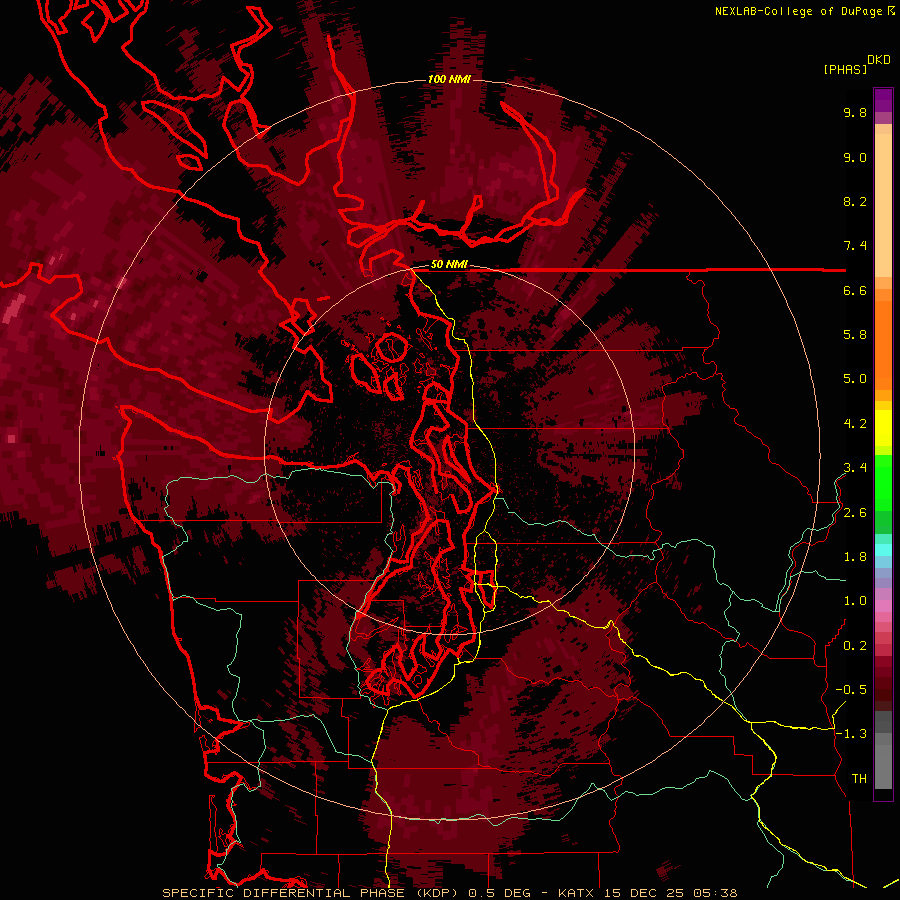Image resolution: width=900 pixels, height=900 pixels.
Task: Click the -0.5 scale value
Action: [851, 690]
